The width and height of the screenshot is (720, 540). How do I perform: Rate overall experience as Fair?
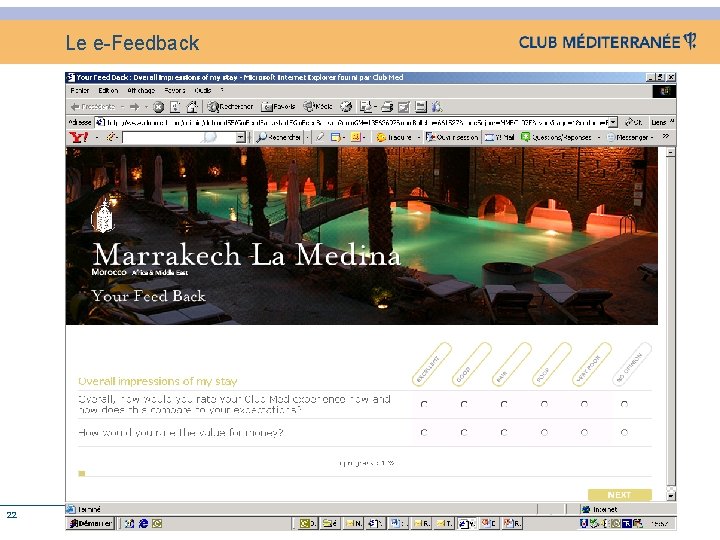tap(504, 404)
